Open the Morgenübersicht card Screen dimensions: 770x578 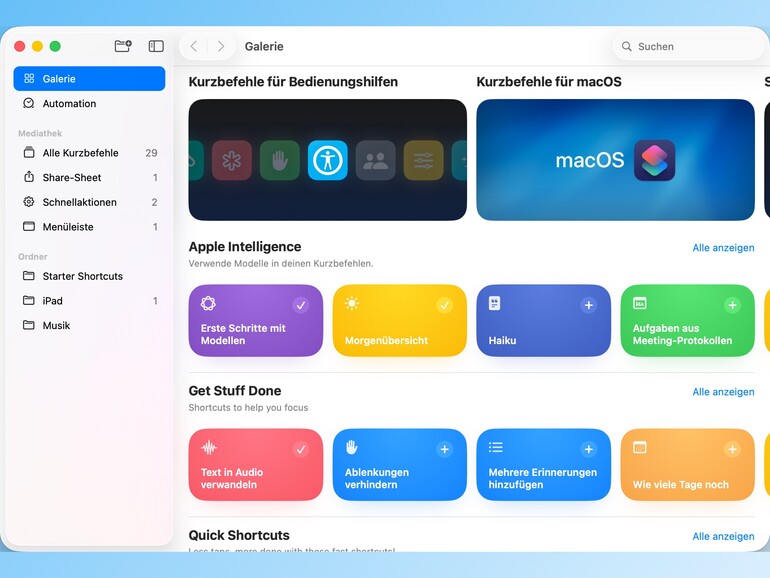[400, 321]
